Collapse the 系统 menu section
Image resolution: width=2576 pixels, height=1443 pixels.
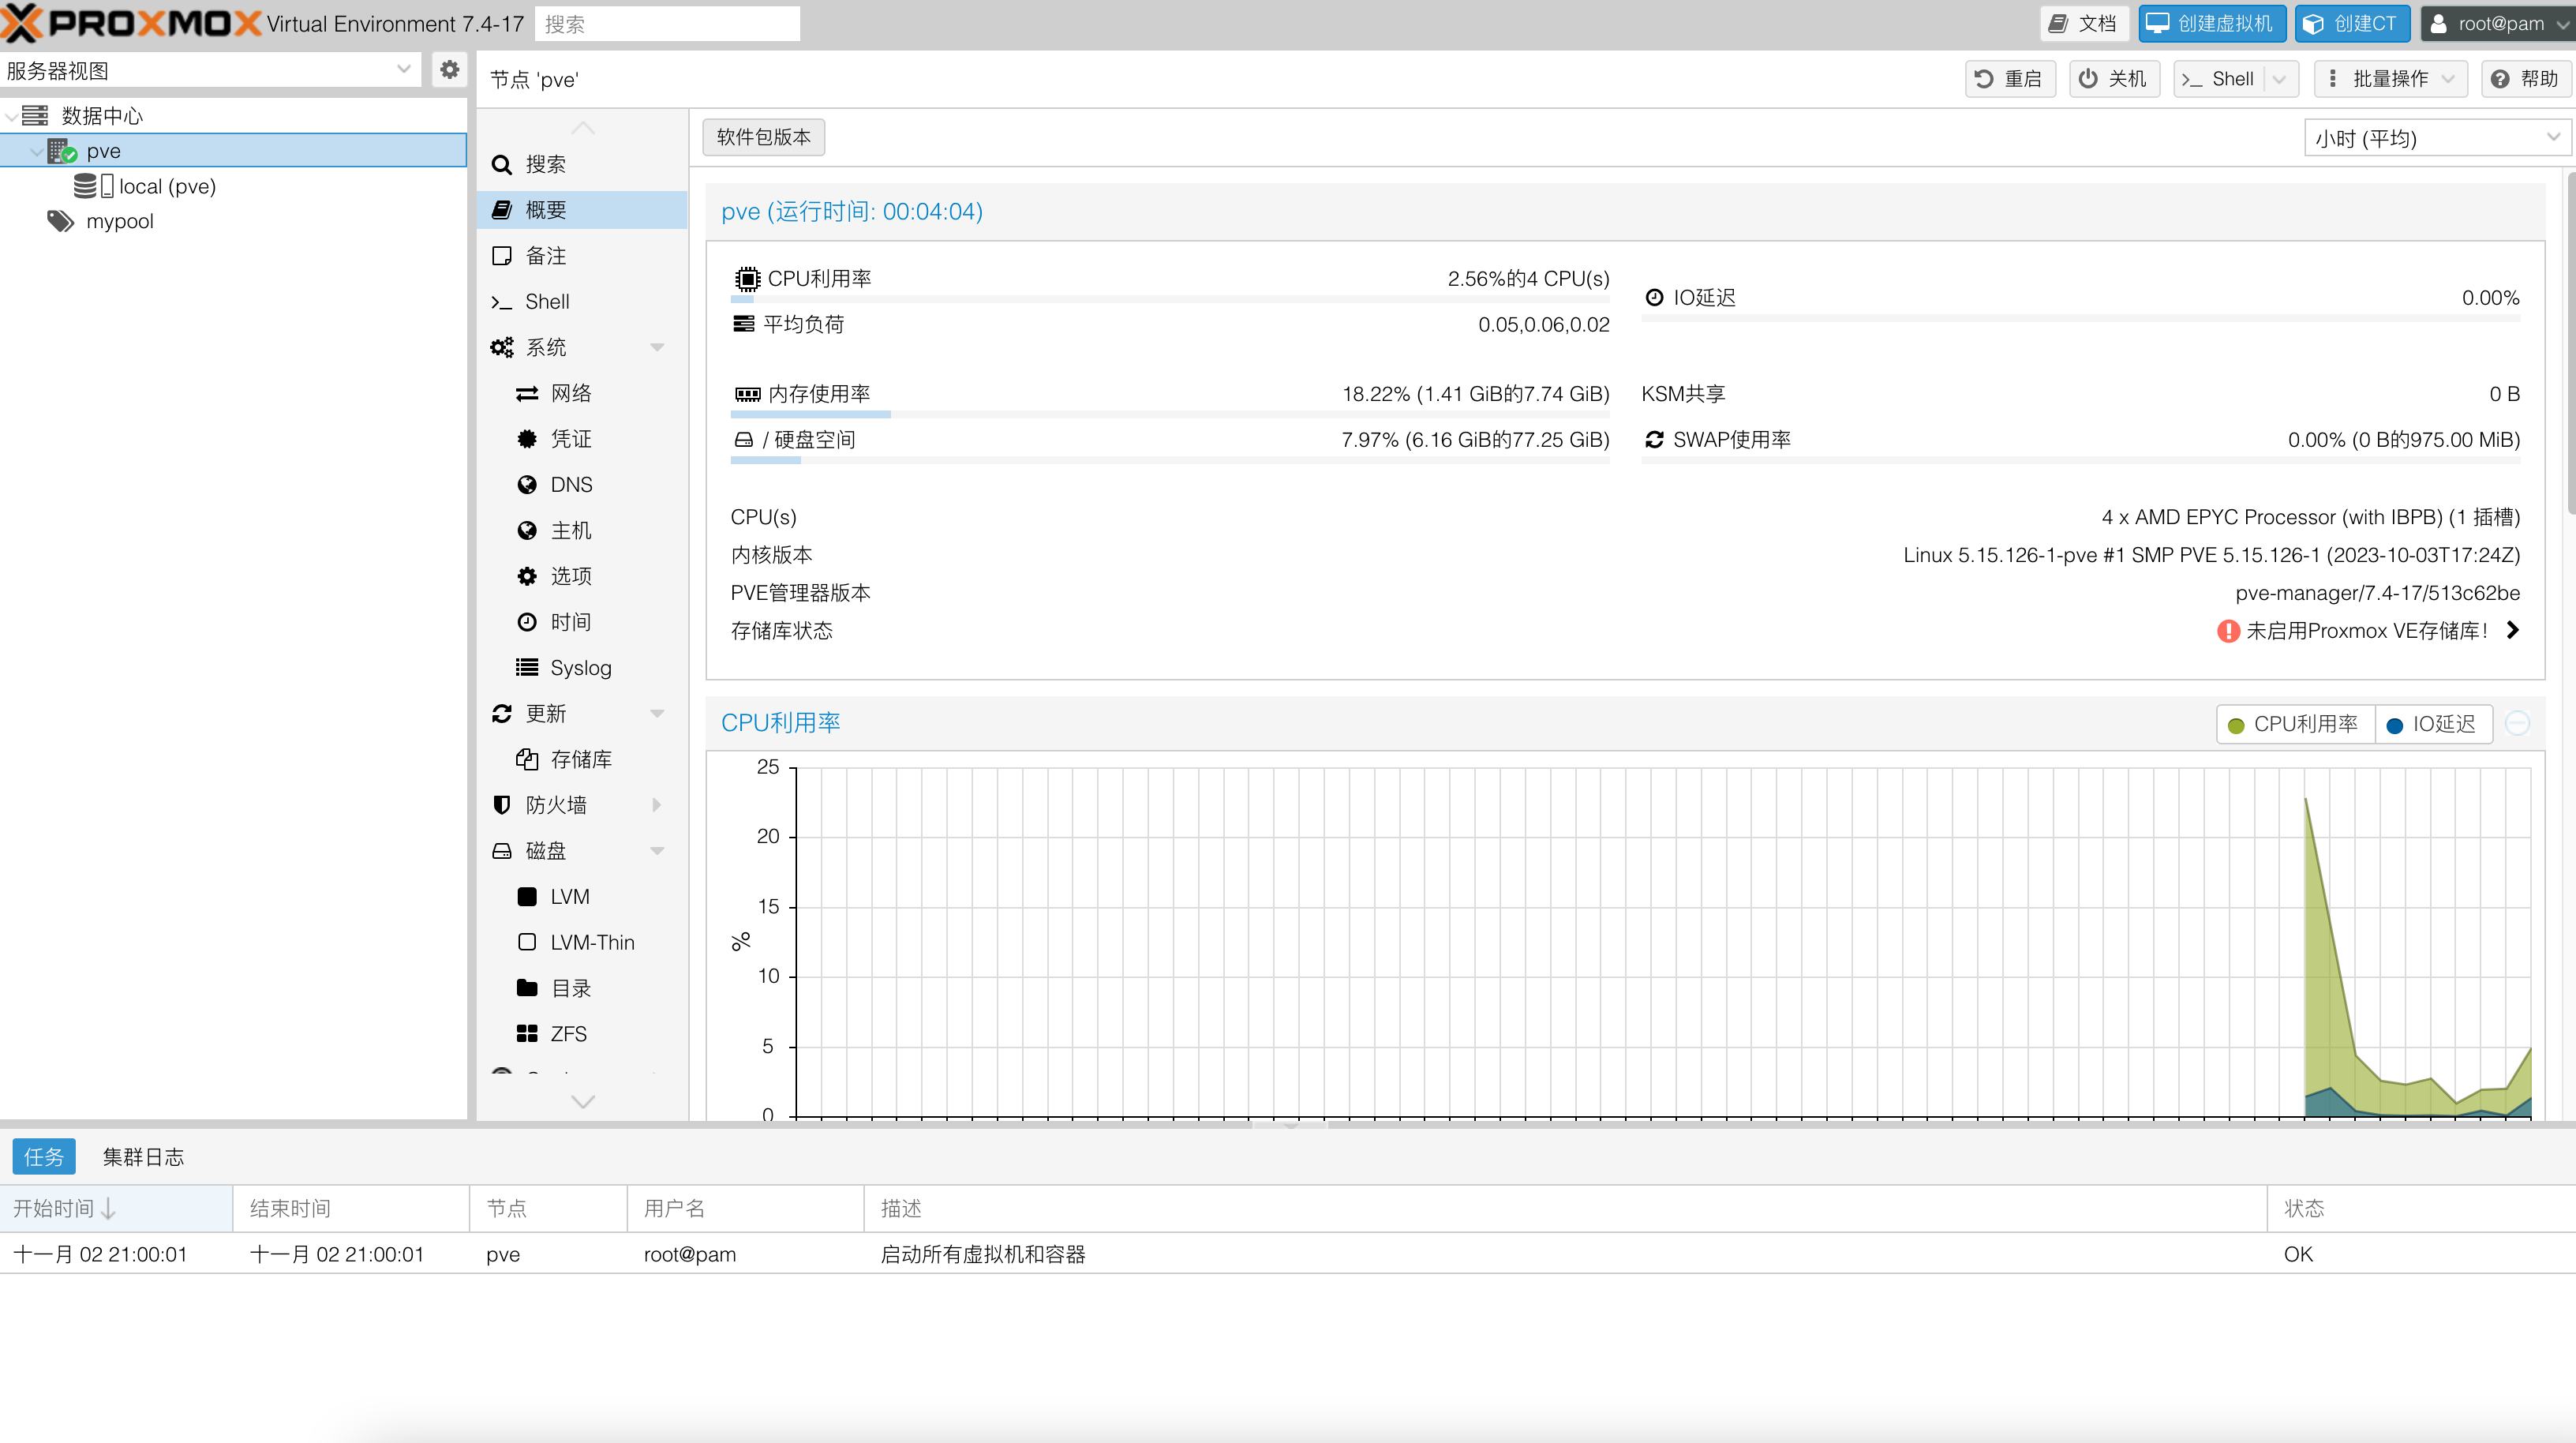pos(657,347)
